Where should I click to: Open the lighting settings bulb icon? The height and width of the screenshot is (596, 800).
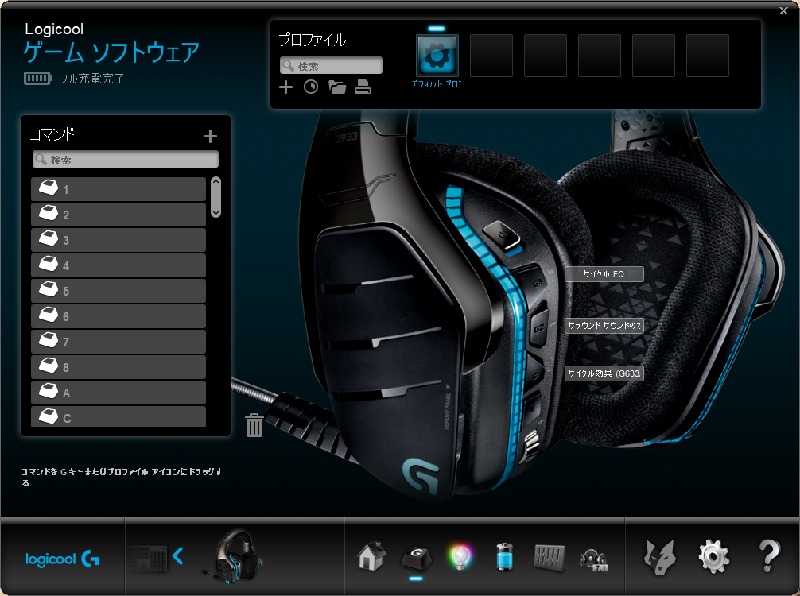pyautogui.click(x=460, y=557)
